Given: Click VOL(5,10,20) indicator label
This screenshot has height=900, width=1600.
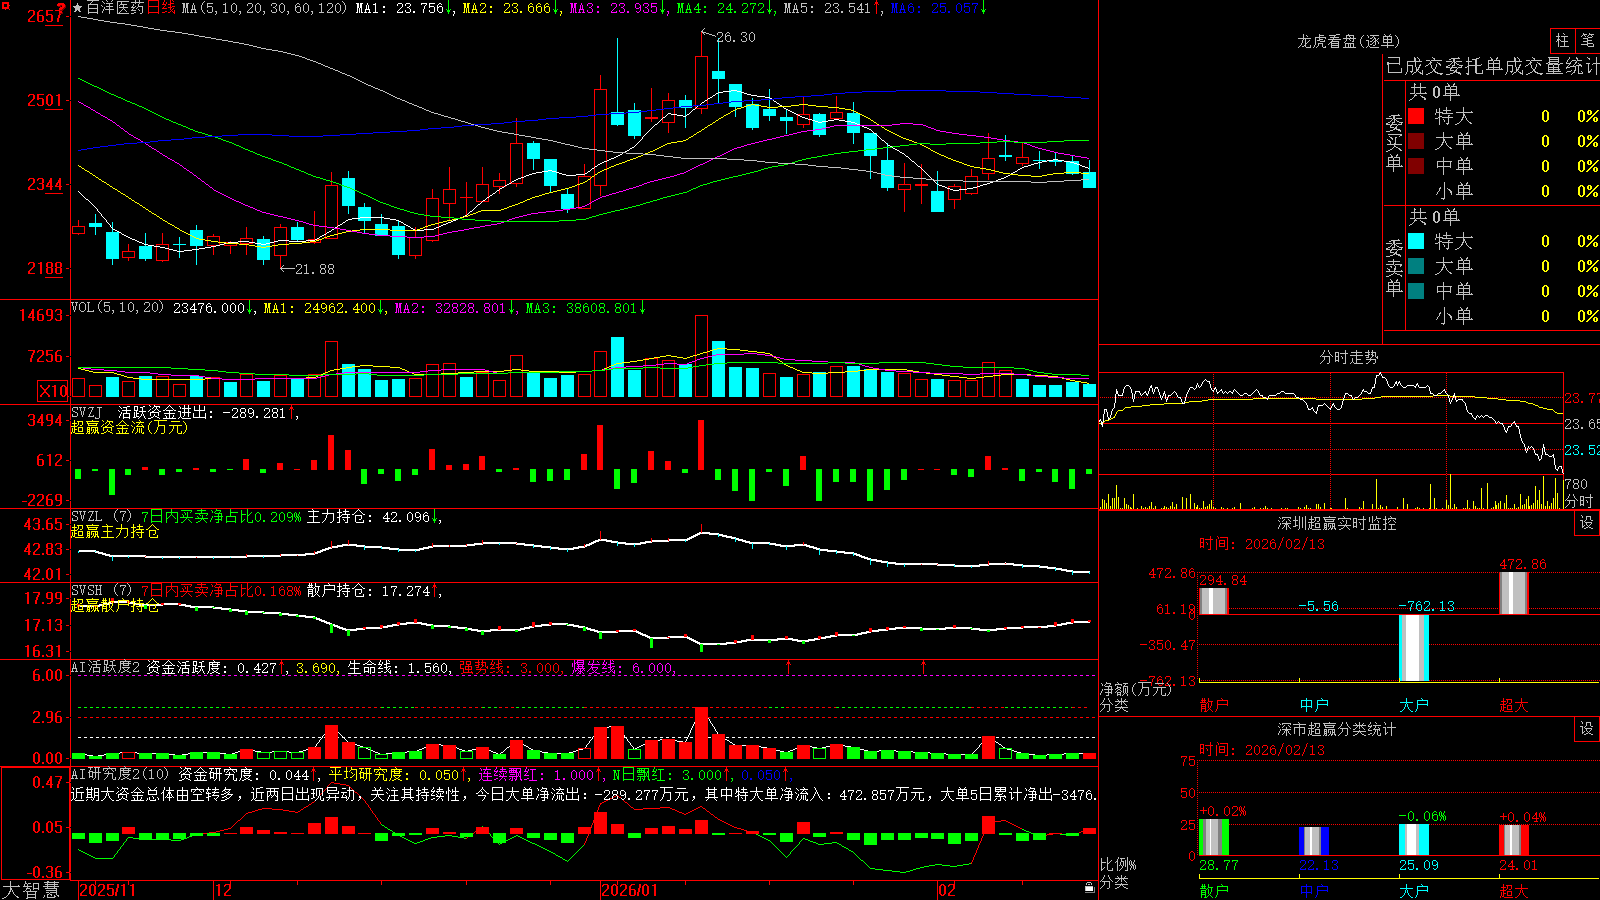Looking at the screenshot, I should coord(117,308).
